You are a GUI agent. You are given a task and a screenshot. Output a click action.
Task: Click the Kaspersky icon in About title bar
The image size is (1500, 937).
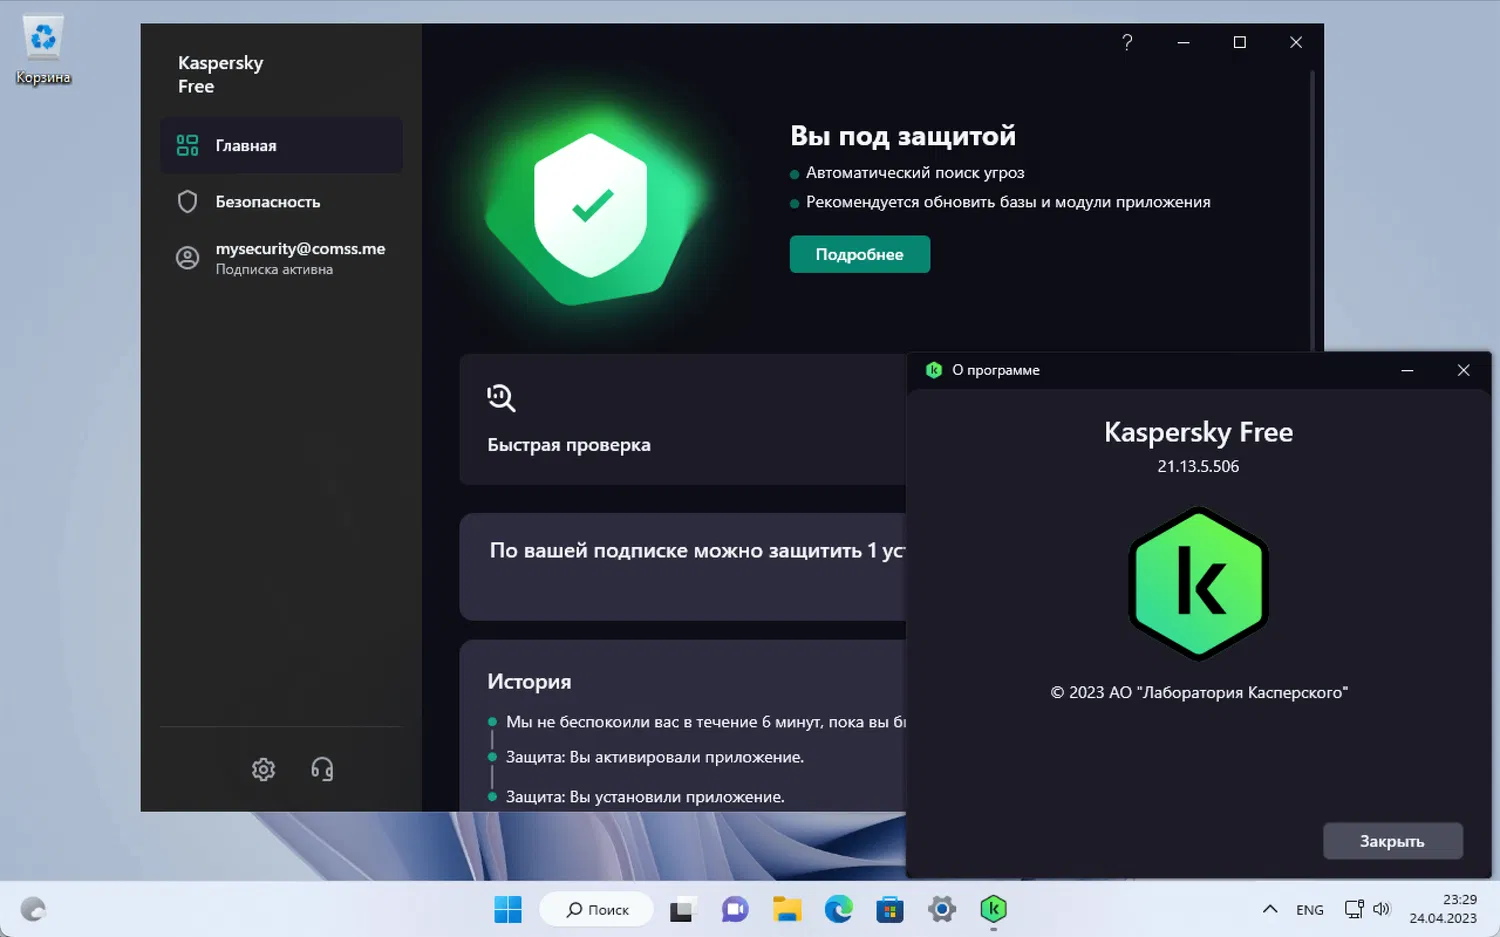tap(934, 370)
